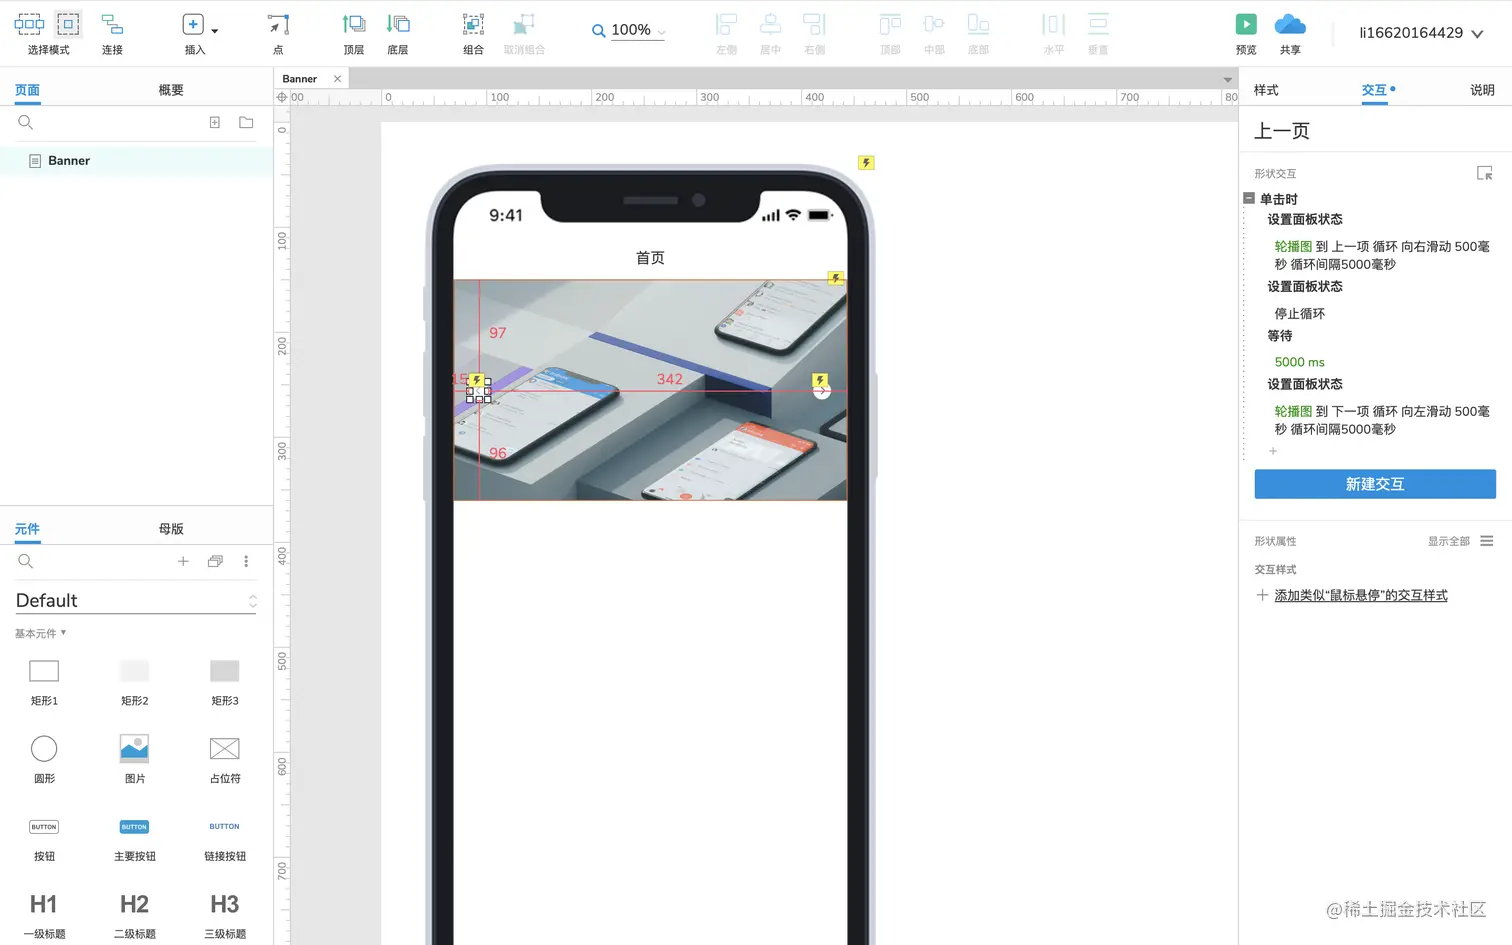The height and width of the screenshot is (945, 1512).
Task: Switch to the 页面 pages tab
Action: pyautogui.click(x=27, y=90)
